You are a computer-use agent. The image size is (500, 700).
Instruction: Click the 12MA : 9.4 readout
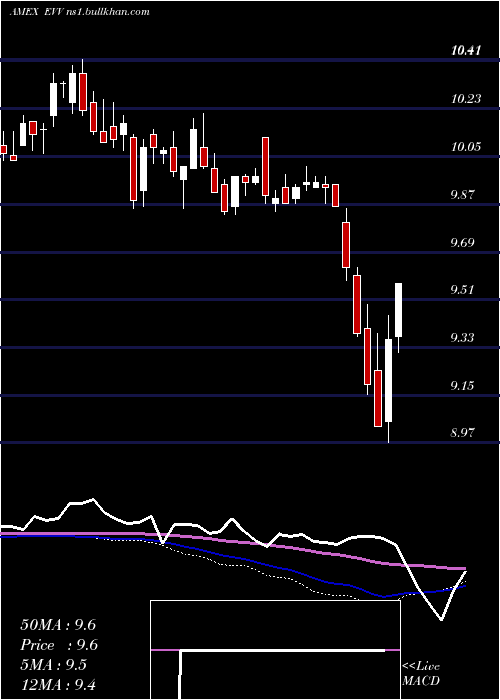[x=58, y=685]
